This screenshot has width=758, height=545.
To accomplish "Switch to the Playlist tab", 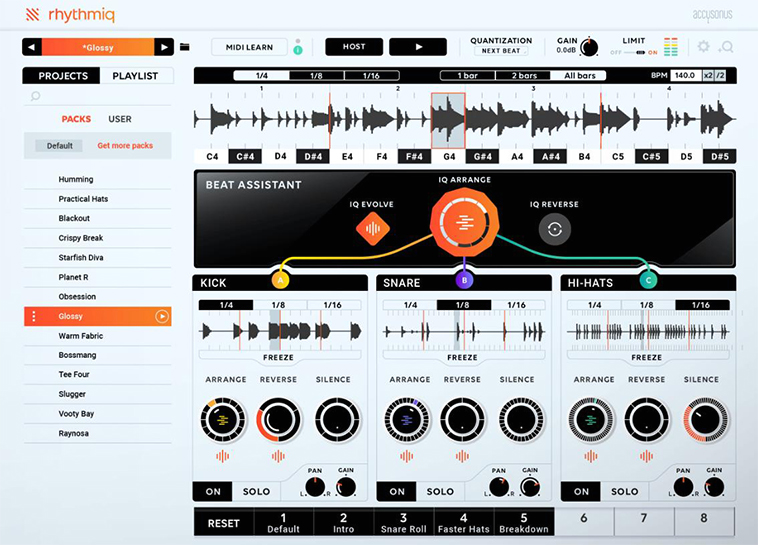I will [135, 76].
